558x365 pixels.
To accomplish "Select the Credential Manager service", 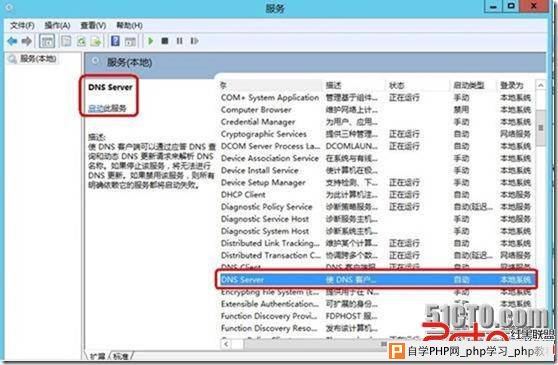I will pyautogui.click(x=376, y=122).
